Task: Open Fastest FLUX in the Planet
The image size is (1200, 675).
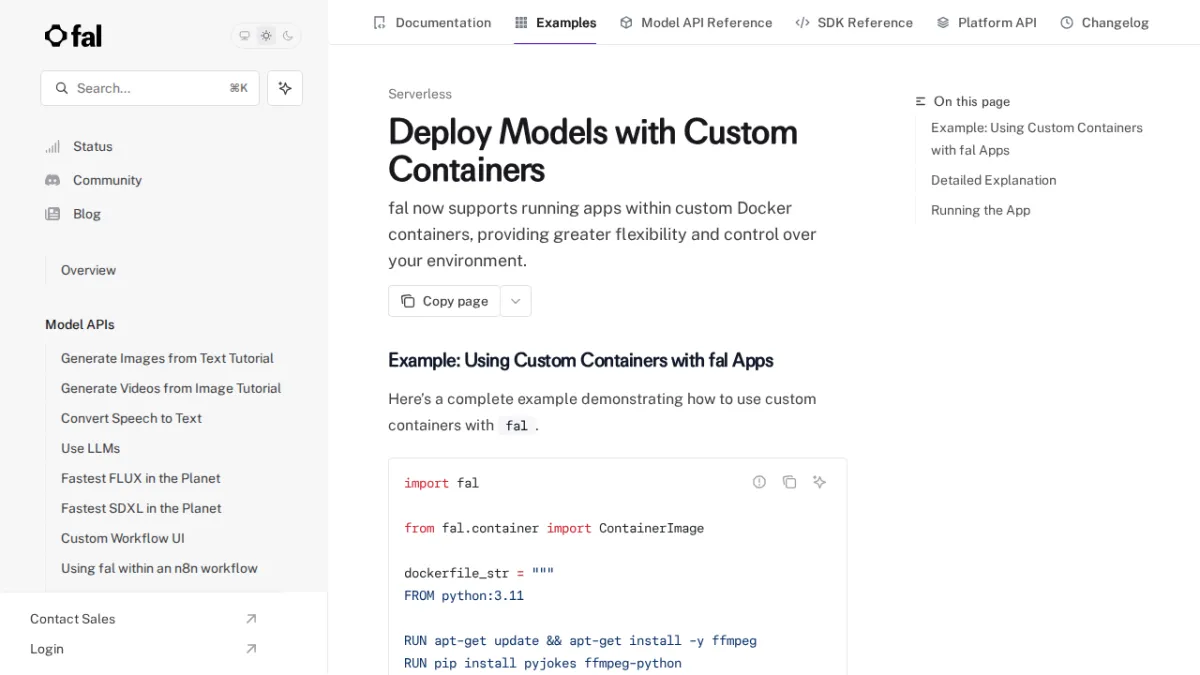Action: click(140, 478)
